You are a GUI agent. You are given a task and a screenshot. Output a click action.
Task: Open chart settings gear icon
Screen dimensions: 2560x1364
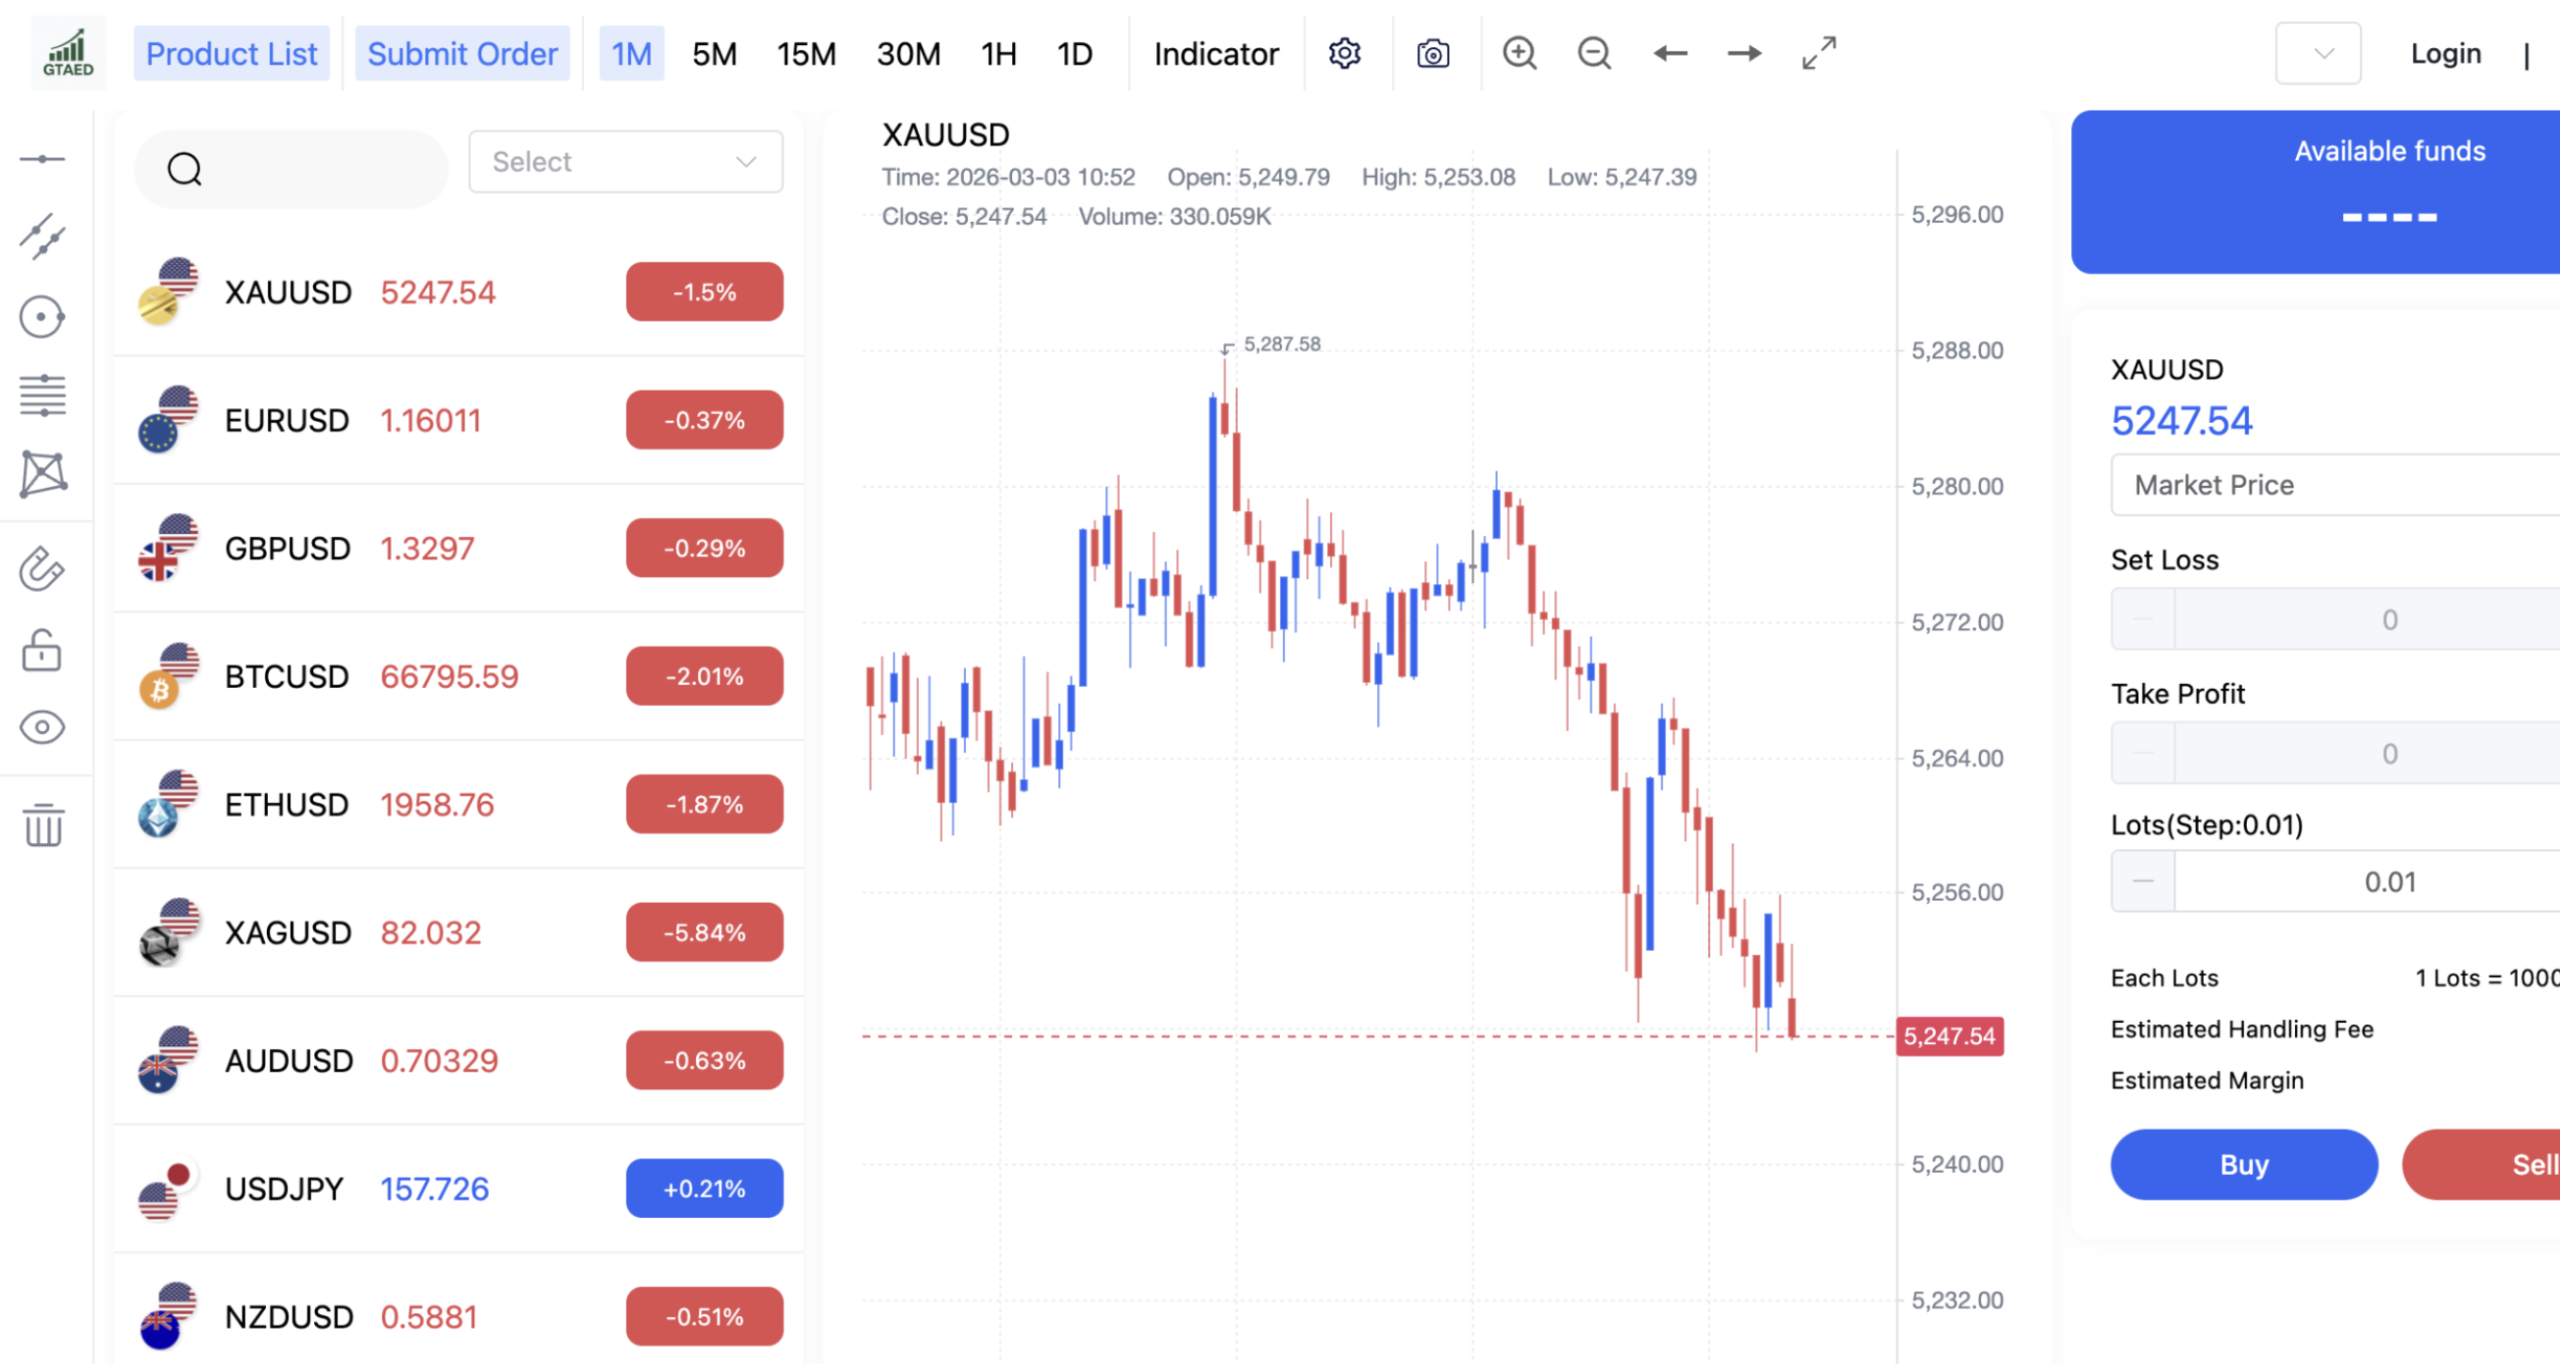pos(1344,53)
